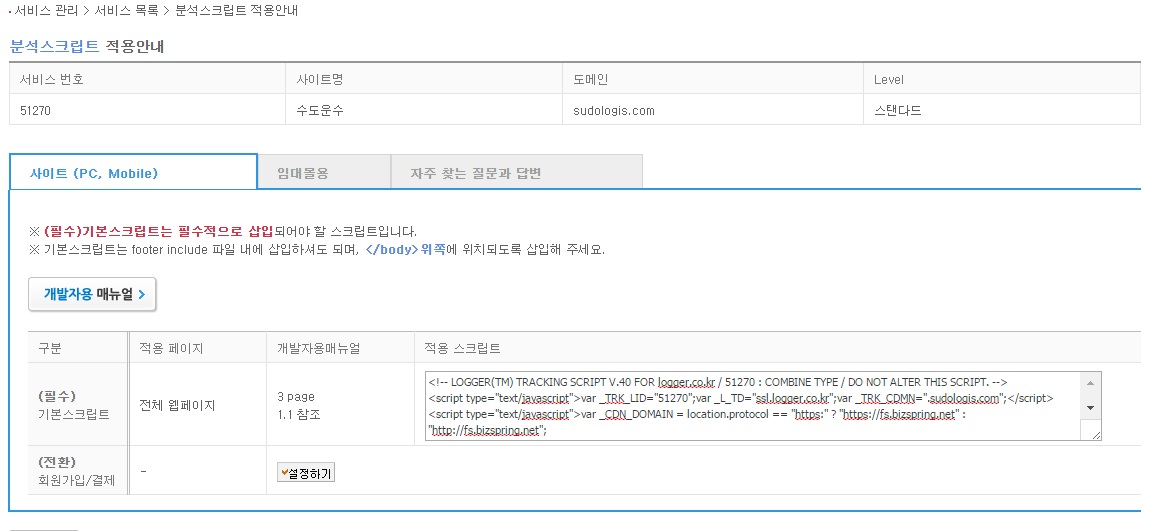Click the script textarea scroll up arrow
This screenshot has width=1158, height=531.
pyautogui.click(x=1090, y=383)
